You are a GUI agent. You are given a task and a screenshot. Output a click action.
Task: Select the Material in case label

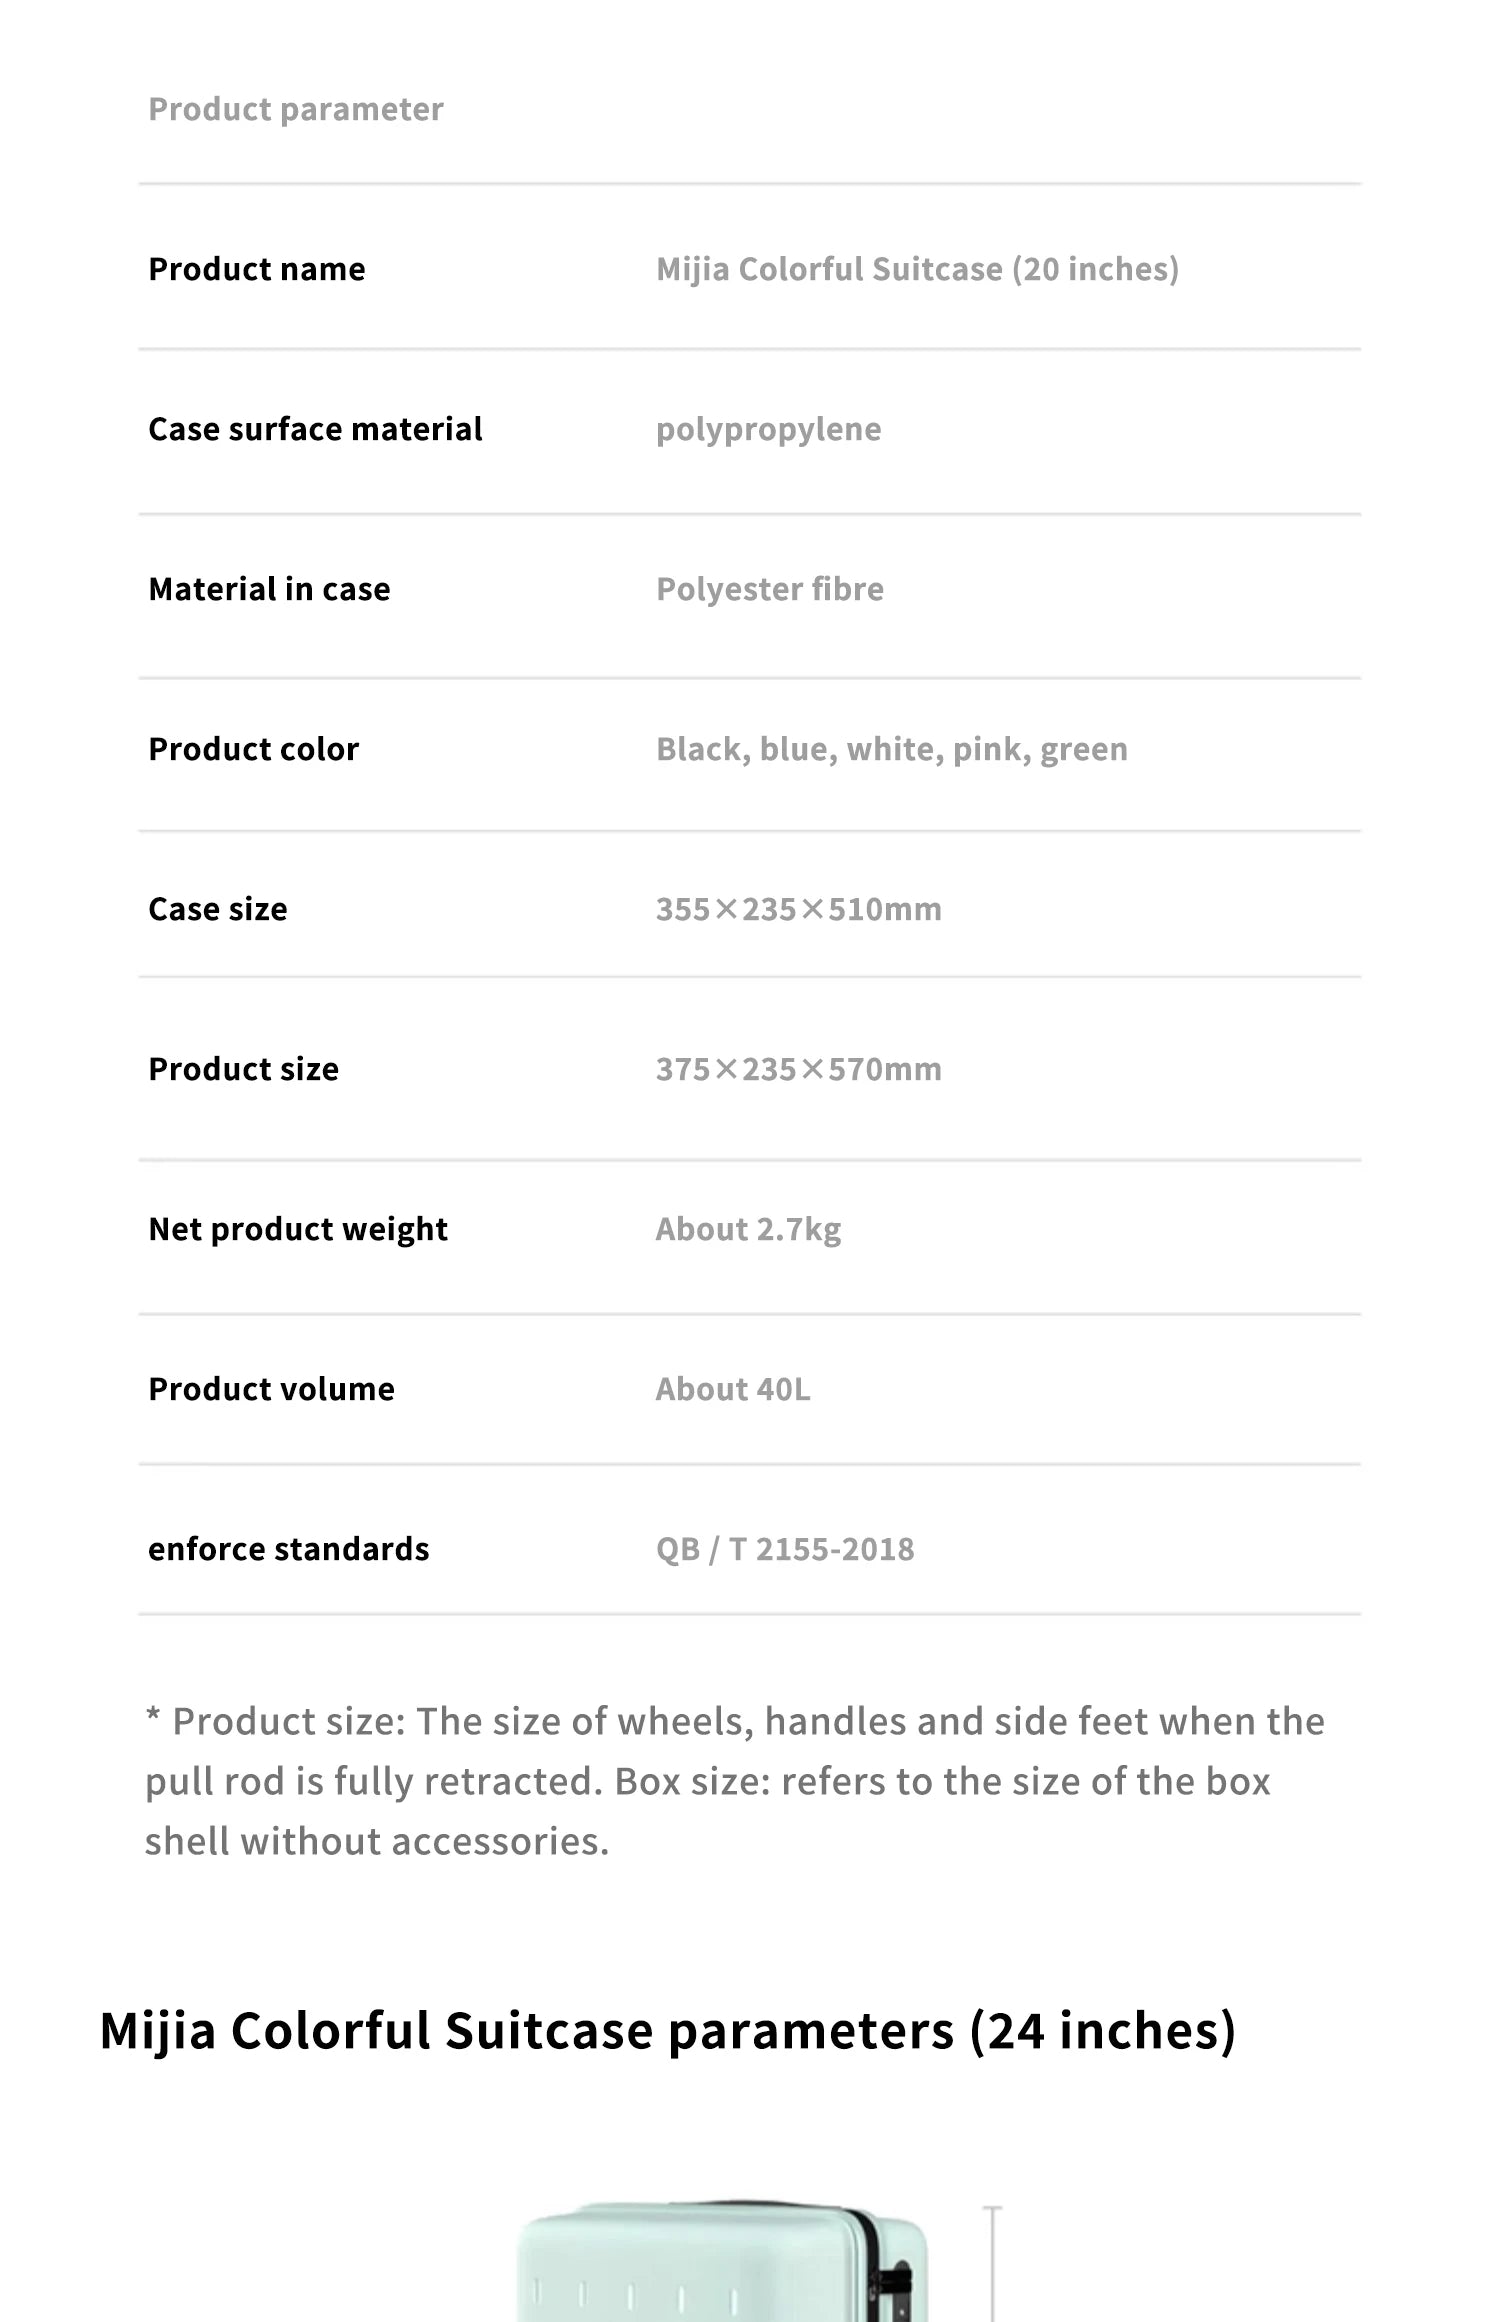pyautogui.click(x=269, y=589)
